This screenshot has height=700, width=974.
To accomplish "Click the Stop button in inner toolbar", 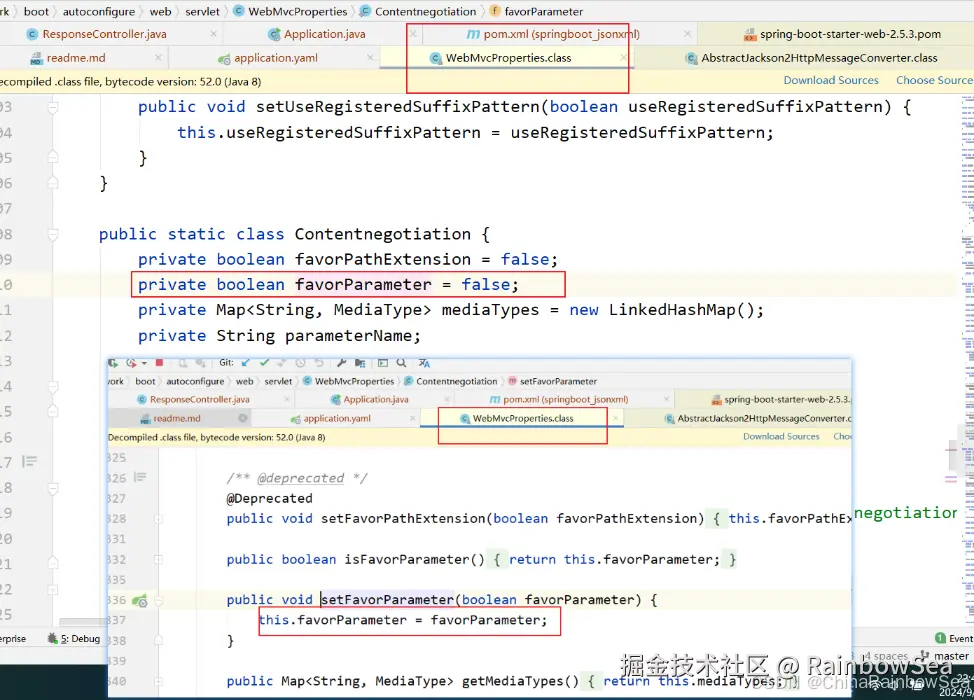I will click(159, 363).
